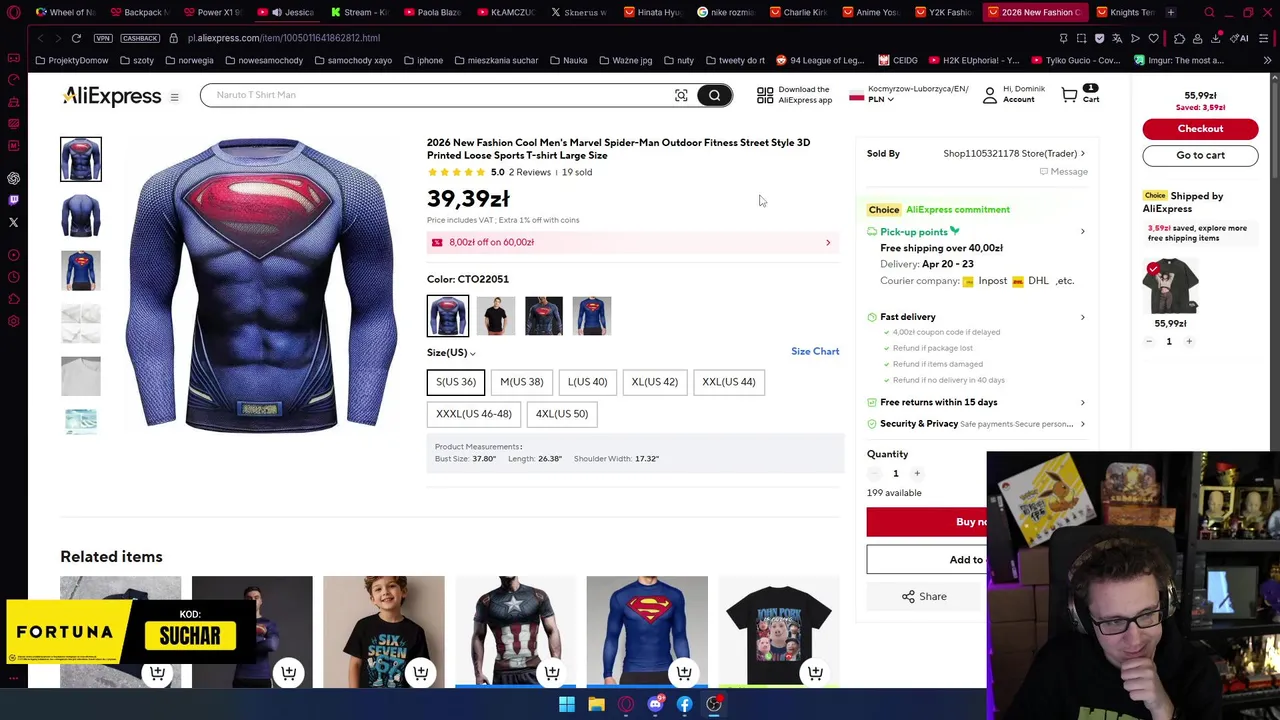This screenshot has width=1280, height=720.
Task: Select the black T-shirt color option
Action: (x=496, y=316)
